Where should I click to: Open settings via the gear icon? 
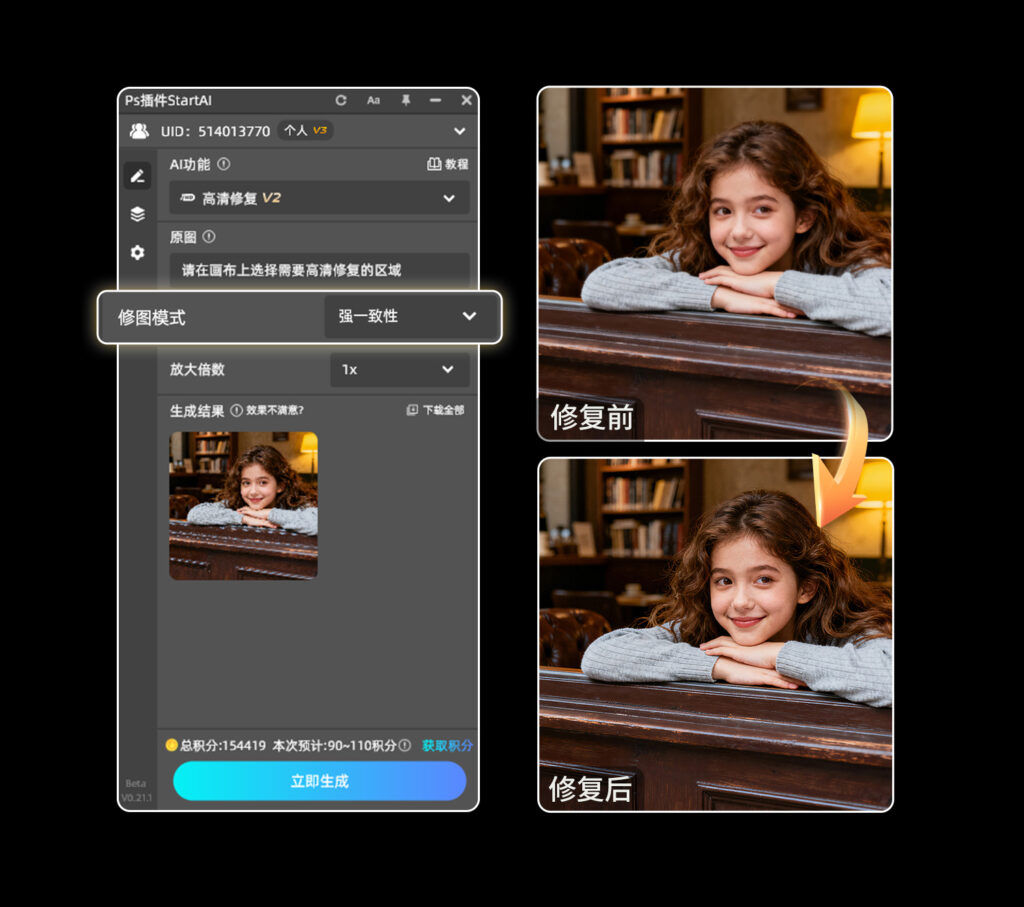tap(137, 253)
